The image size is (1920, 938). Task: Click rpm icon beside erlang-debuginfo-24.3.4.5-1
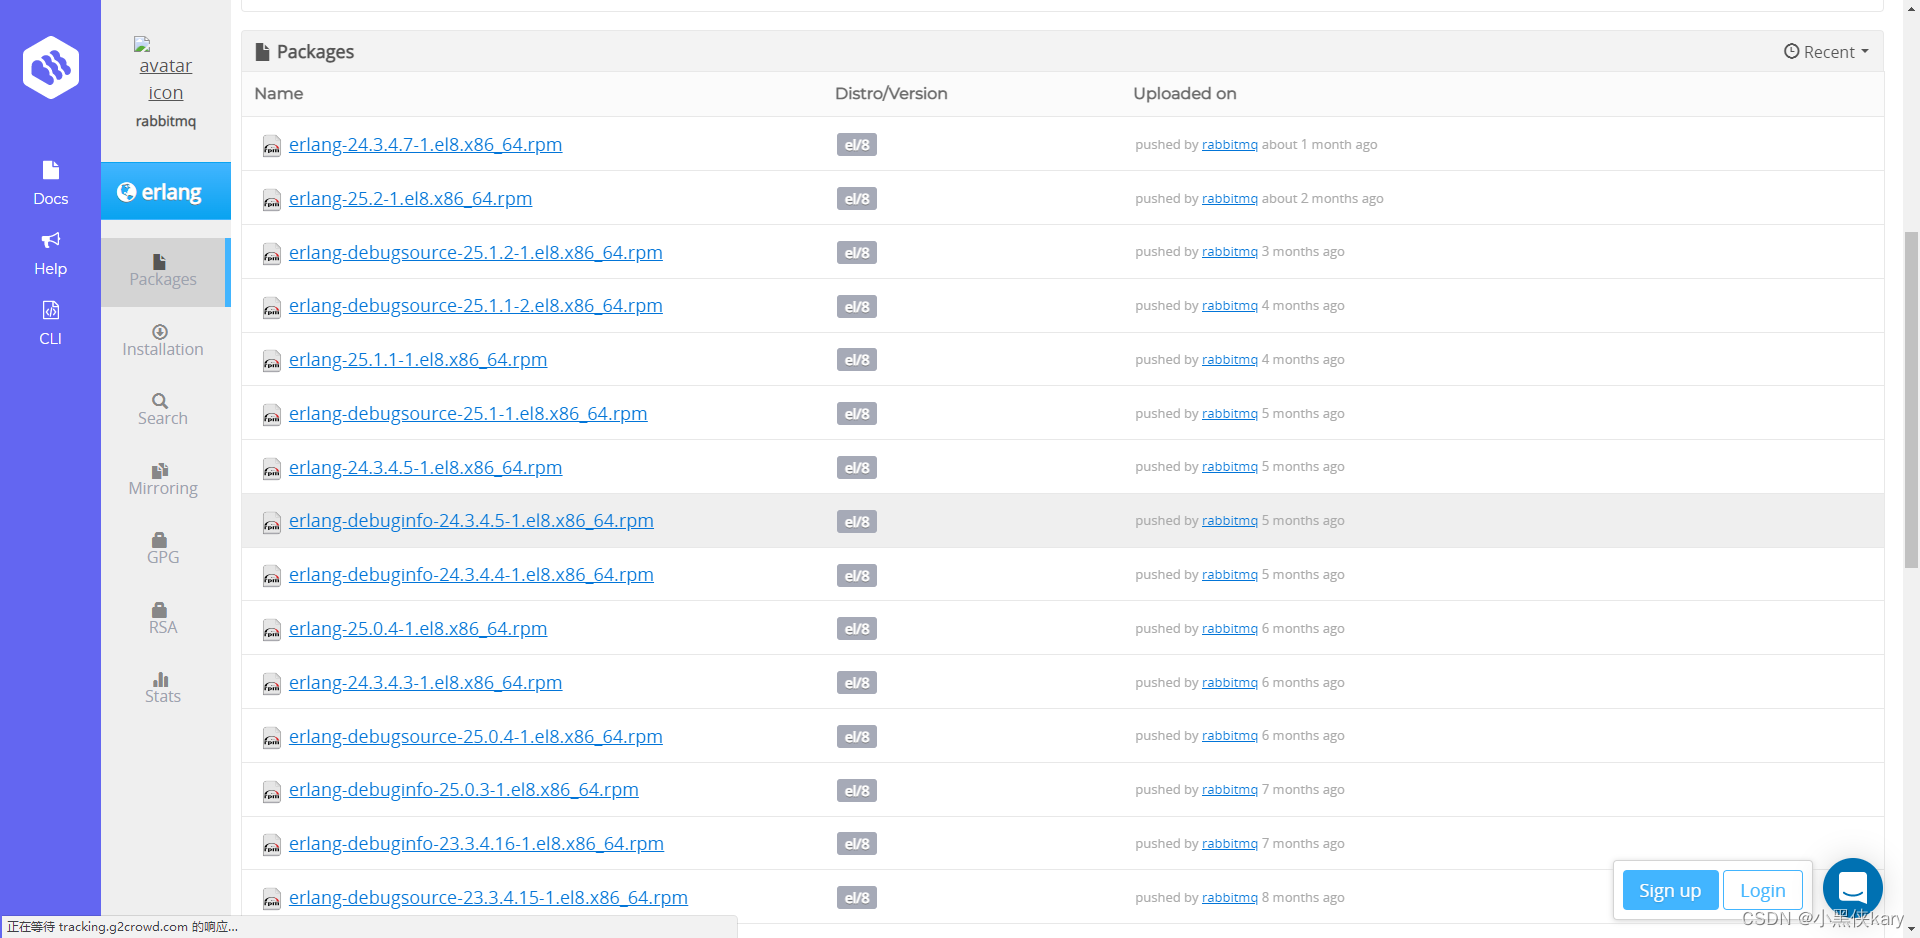point(272,522)
